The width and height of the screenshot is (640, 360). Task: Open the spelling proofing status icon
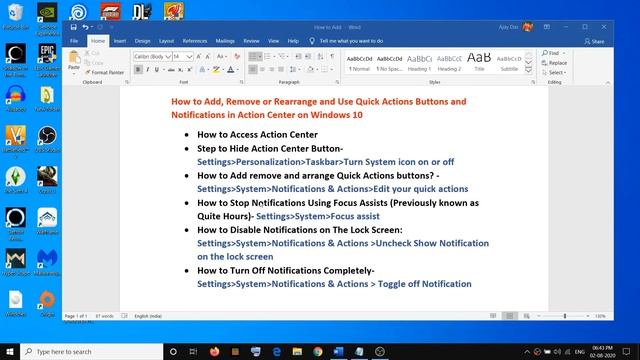124,316
